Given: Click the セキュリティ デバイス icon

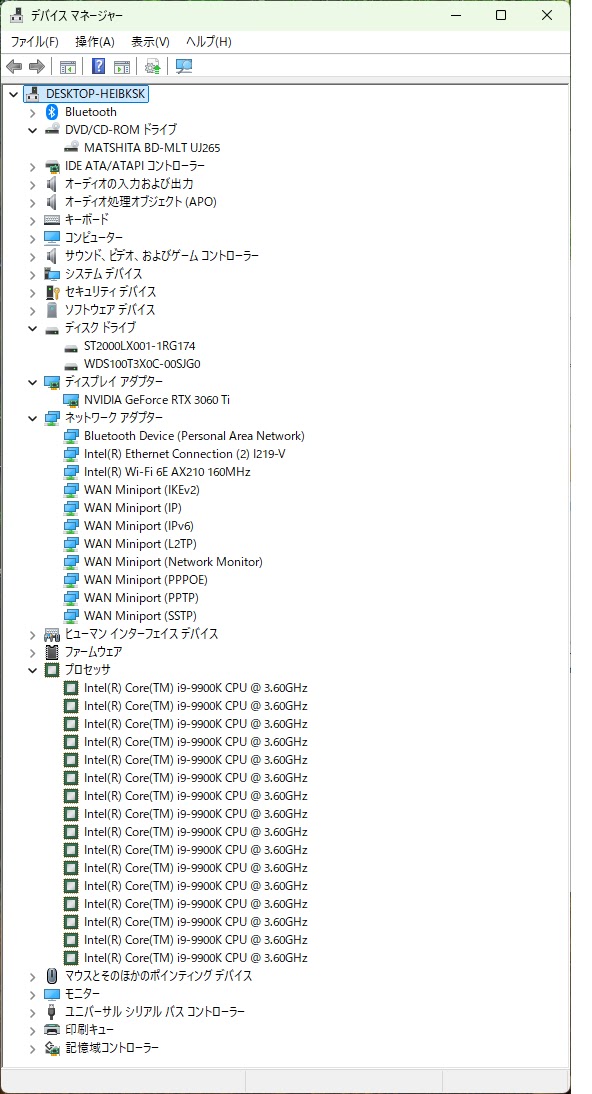Looking at the screenshot, I should (52, 292).
